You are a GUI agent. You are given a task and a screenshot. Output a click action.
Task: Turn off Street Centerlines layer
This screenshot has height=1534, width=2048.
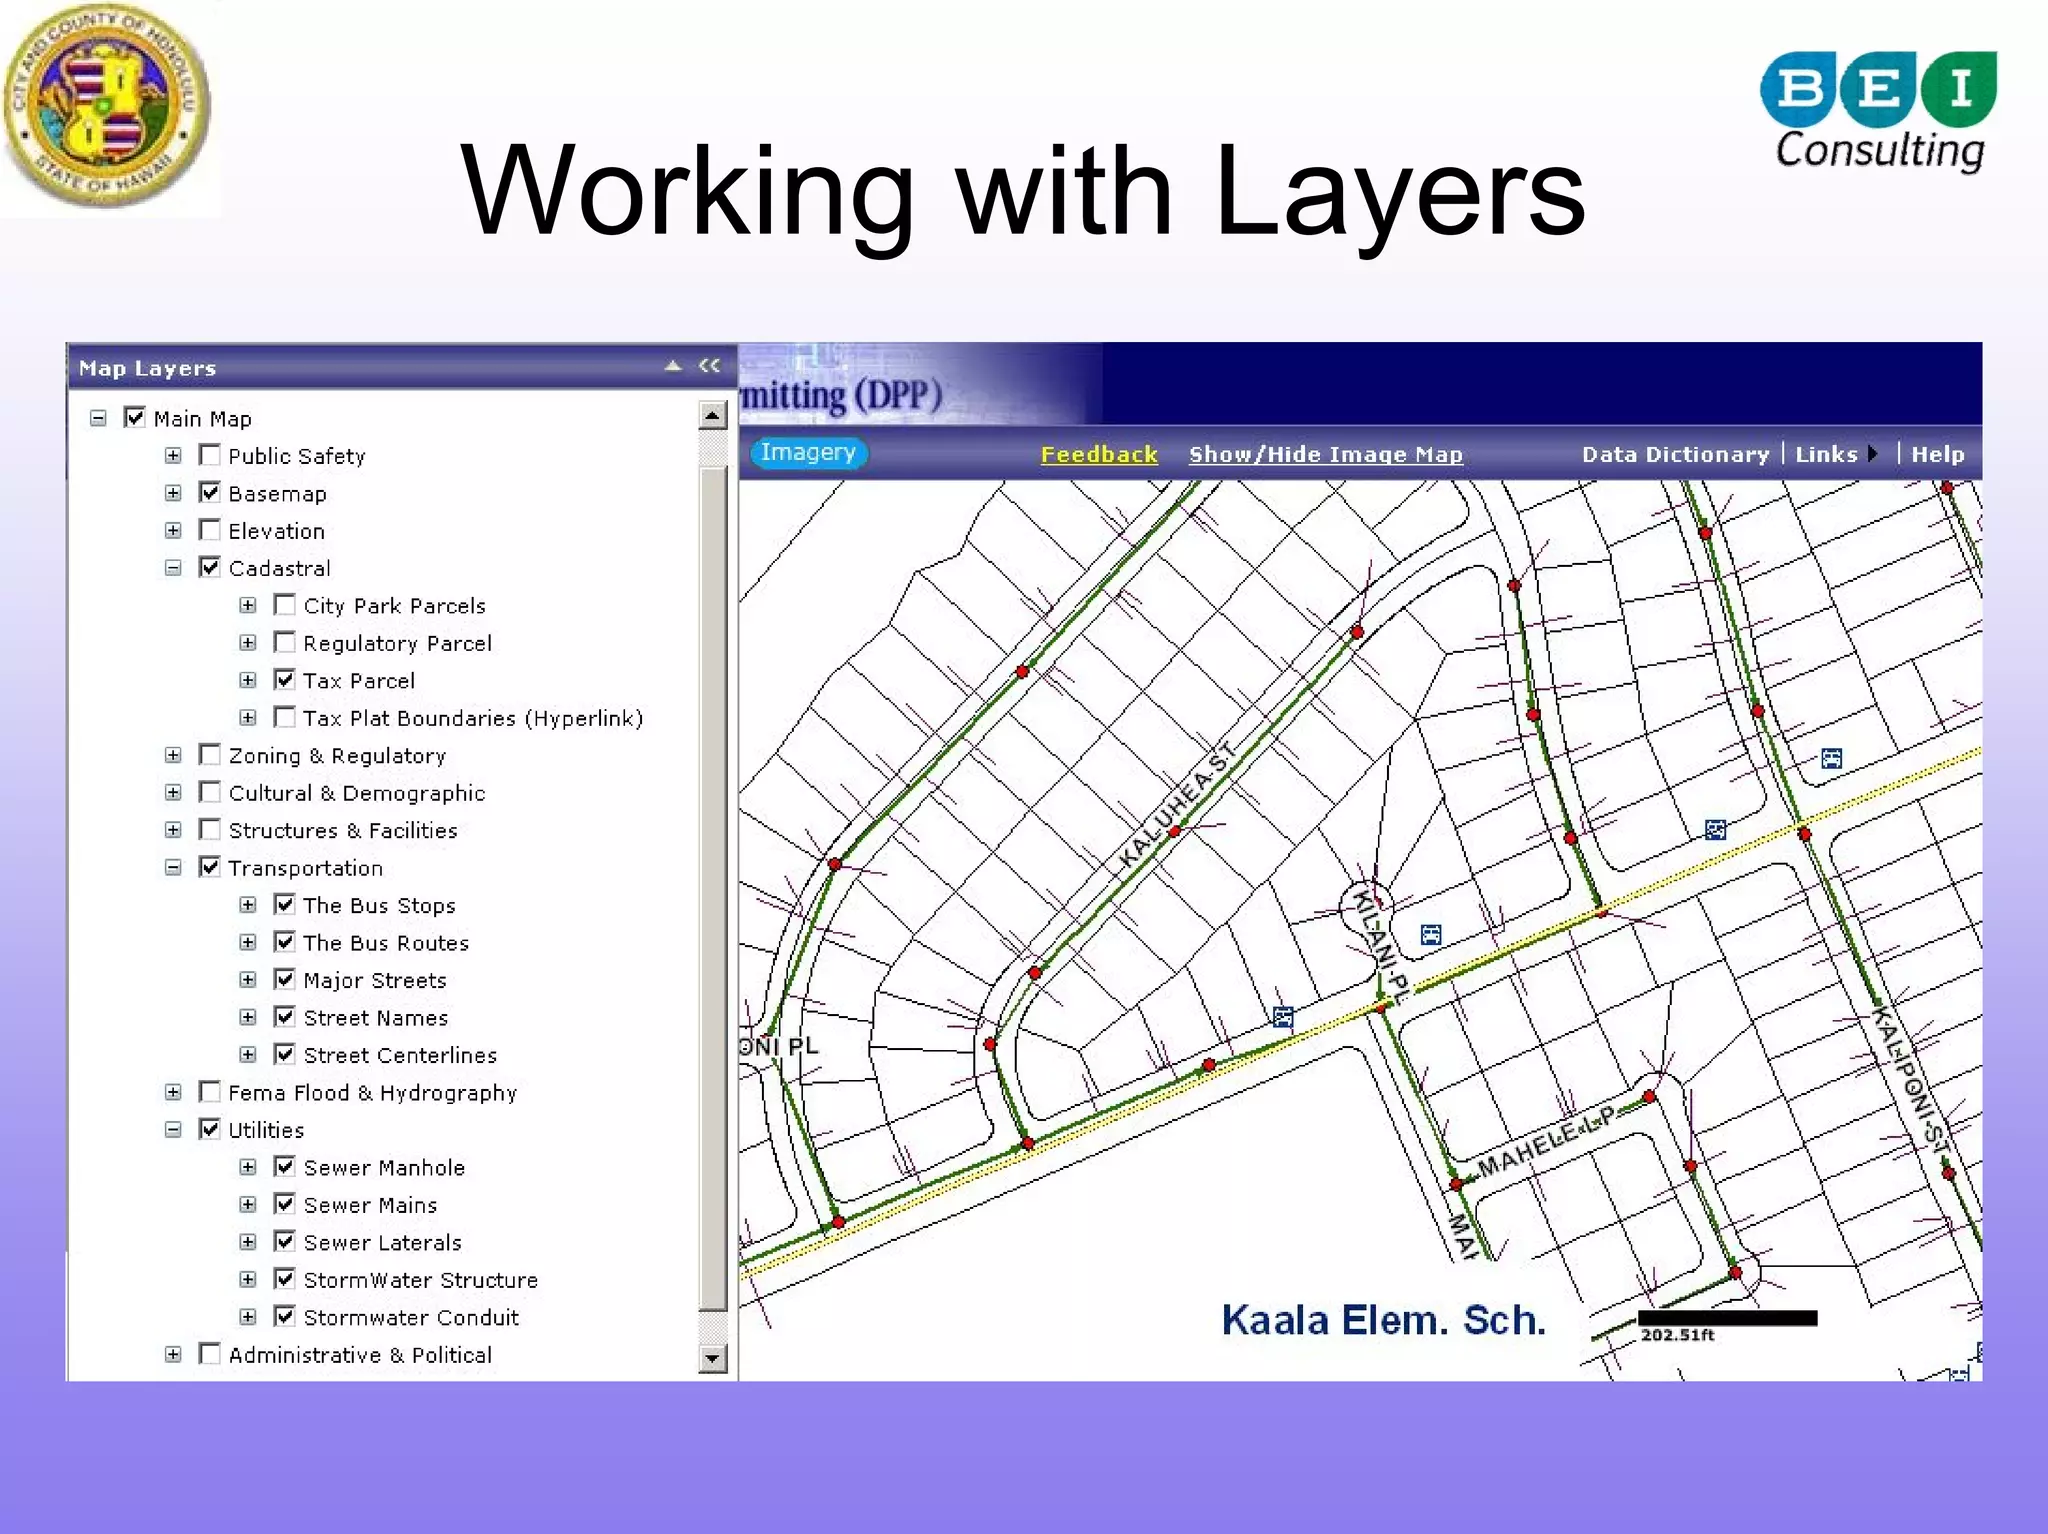(285, 1054)
